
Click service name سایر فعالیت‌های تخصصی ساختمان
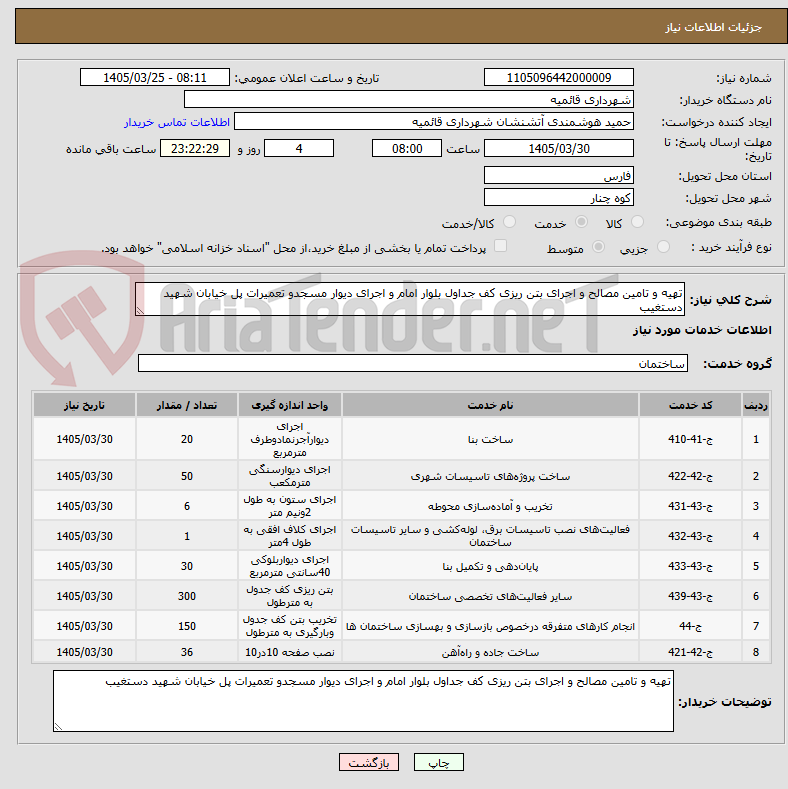pyautogui.click(x=491, y=596)
